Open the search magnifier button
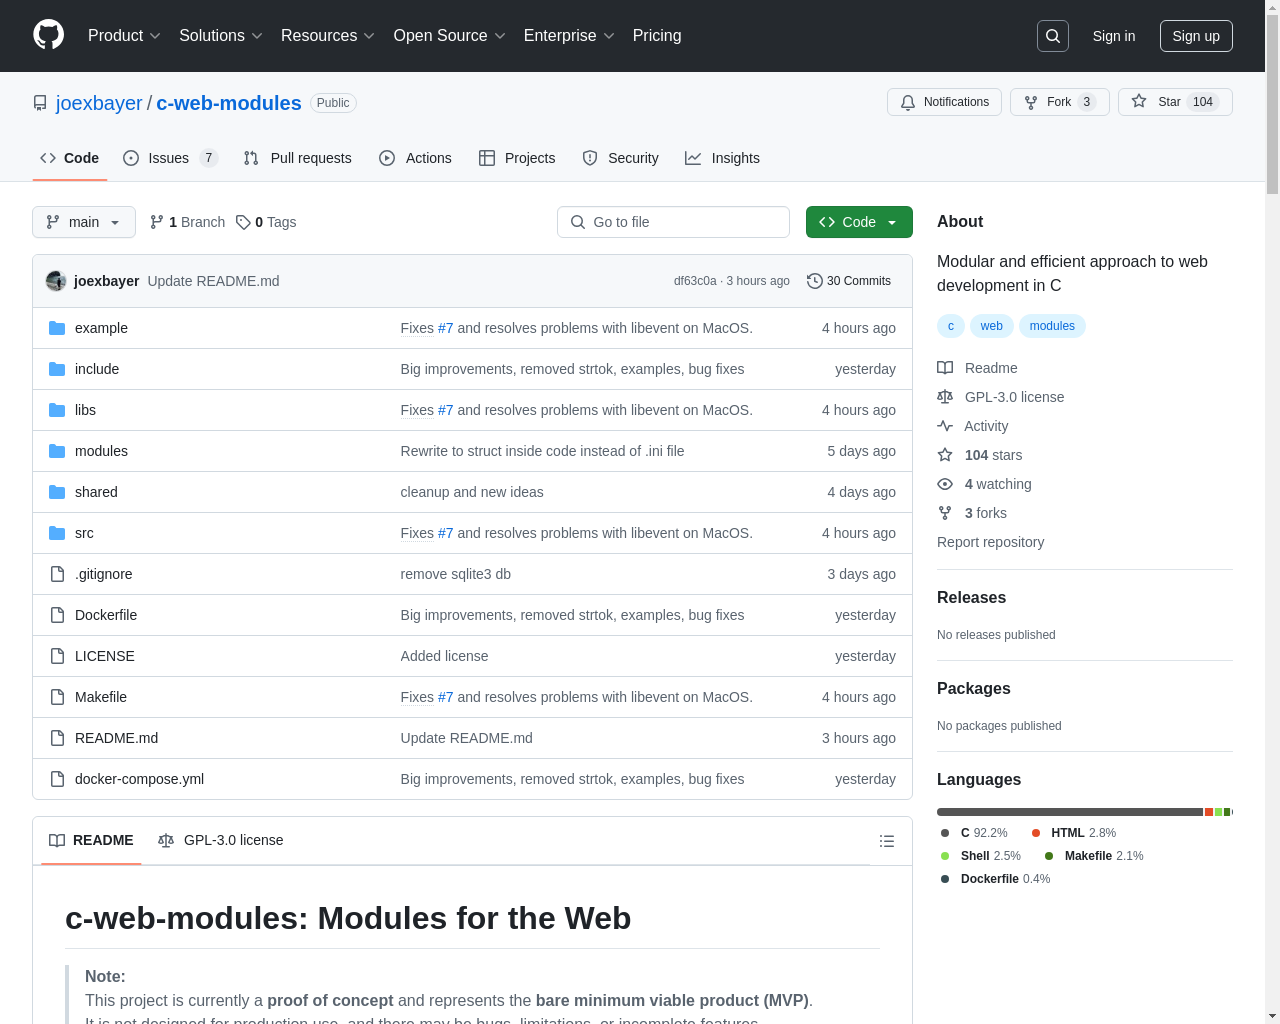The width and height of the screenshot is (1280, 1024). (1053, 36)
